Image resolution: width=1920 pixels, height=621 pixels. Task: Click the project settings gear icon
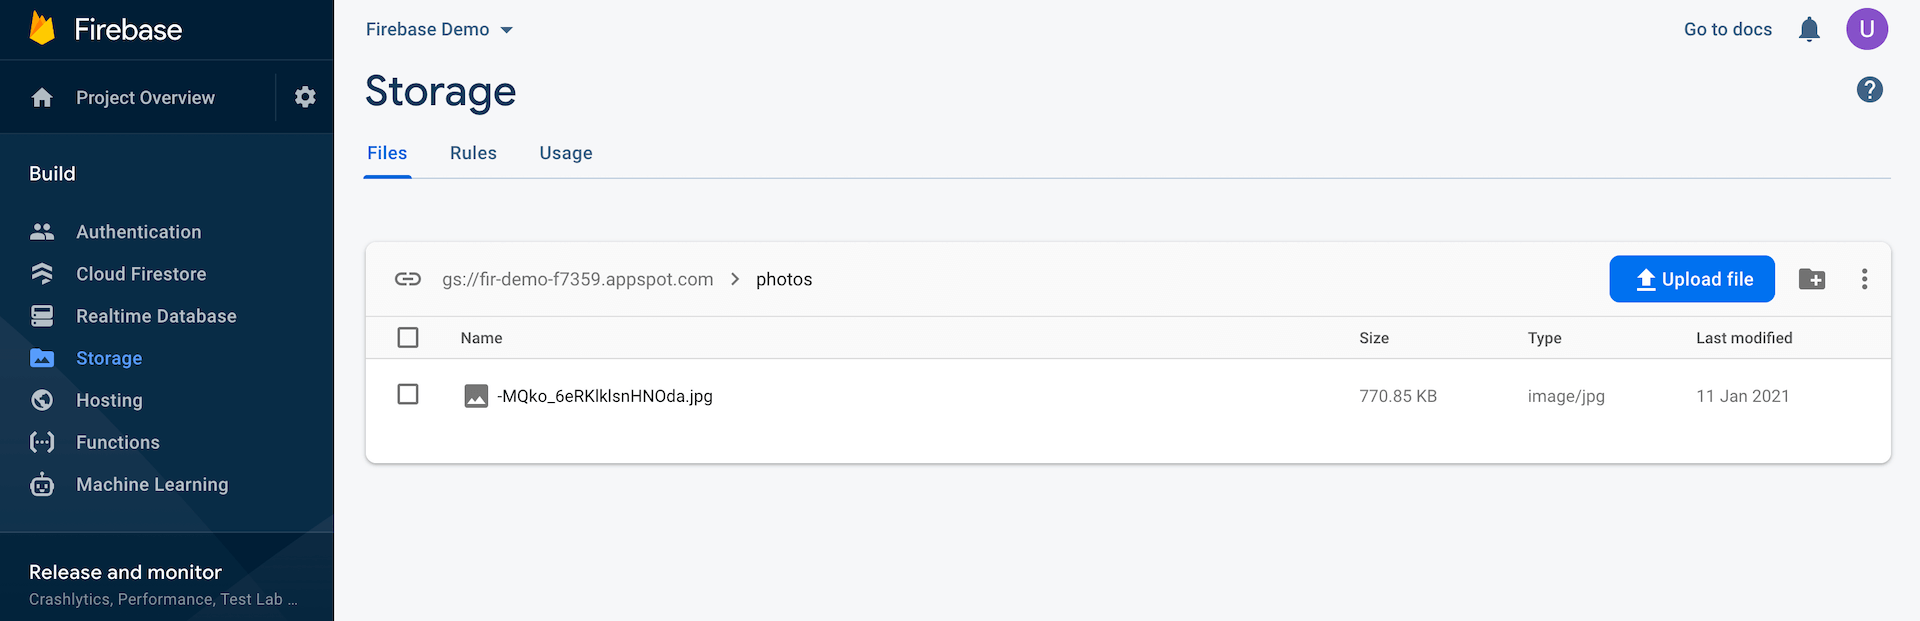[x=305, y=97]
